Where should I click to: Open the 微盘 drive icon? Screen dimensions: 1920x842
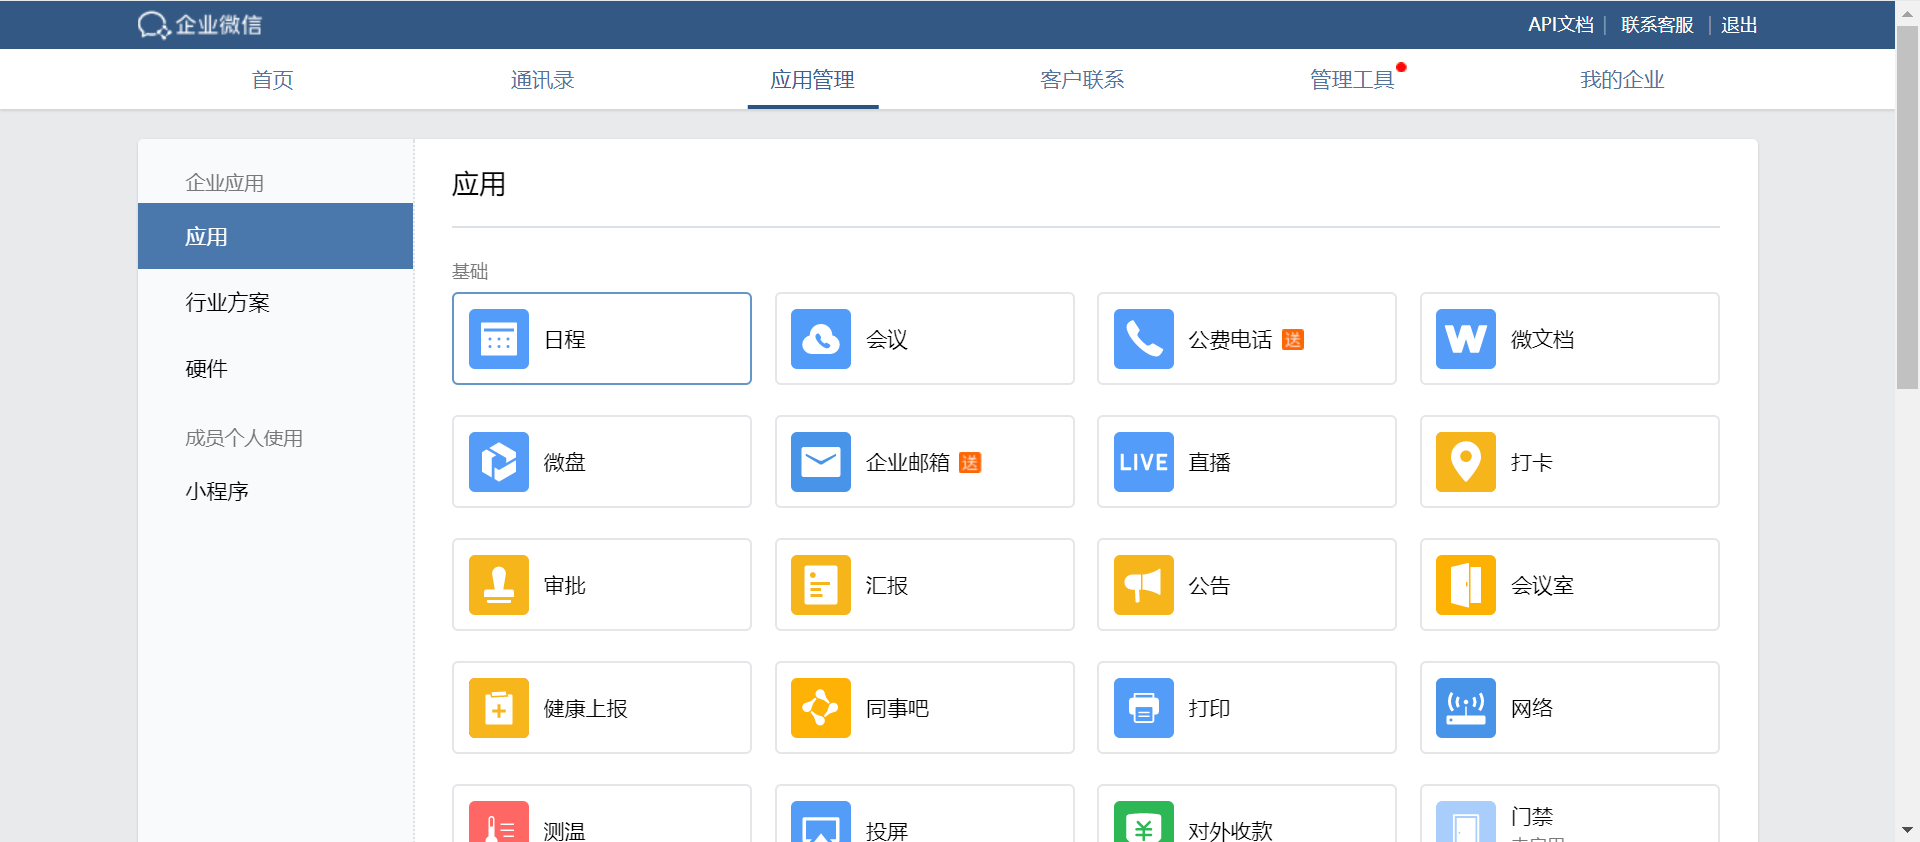[x=498, y=462]
